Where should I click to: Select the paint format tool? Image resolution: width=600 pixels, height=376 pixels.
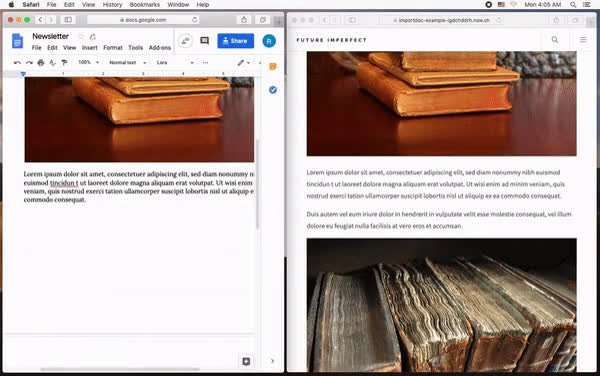pos(64,62)
